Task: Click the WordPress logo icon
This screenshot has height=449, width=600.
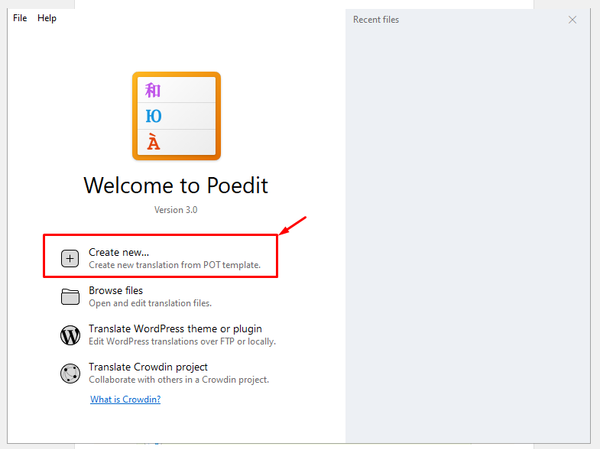Action: (70, 335)
